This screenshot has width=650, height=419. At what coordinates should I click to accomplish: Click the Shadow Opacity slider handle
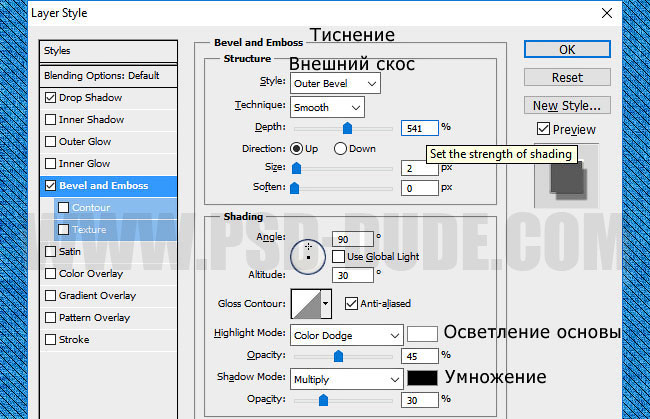coord(323,400)
